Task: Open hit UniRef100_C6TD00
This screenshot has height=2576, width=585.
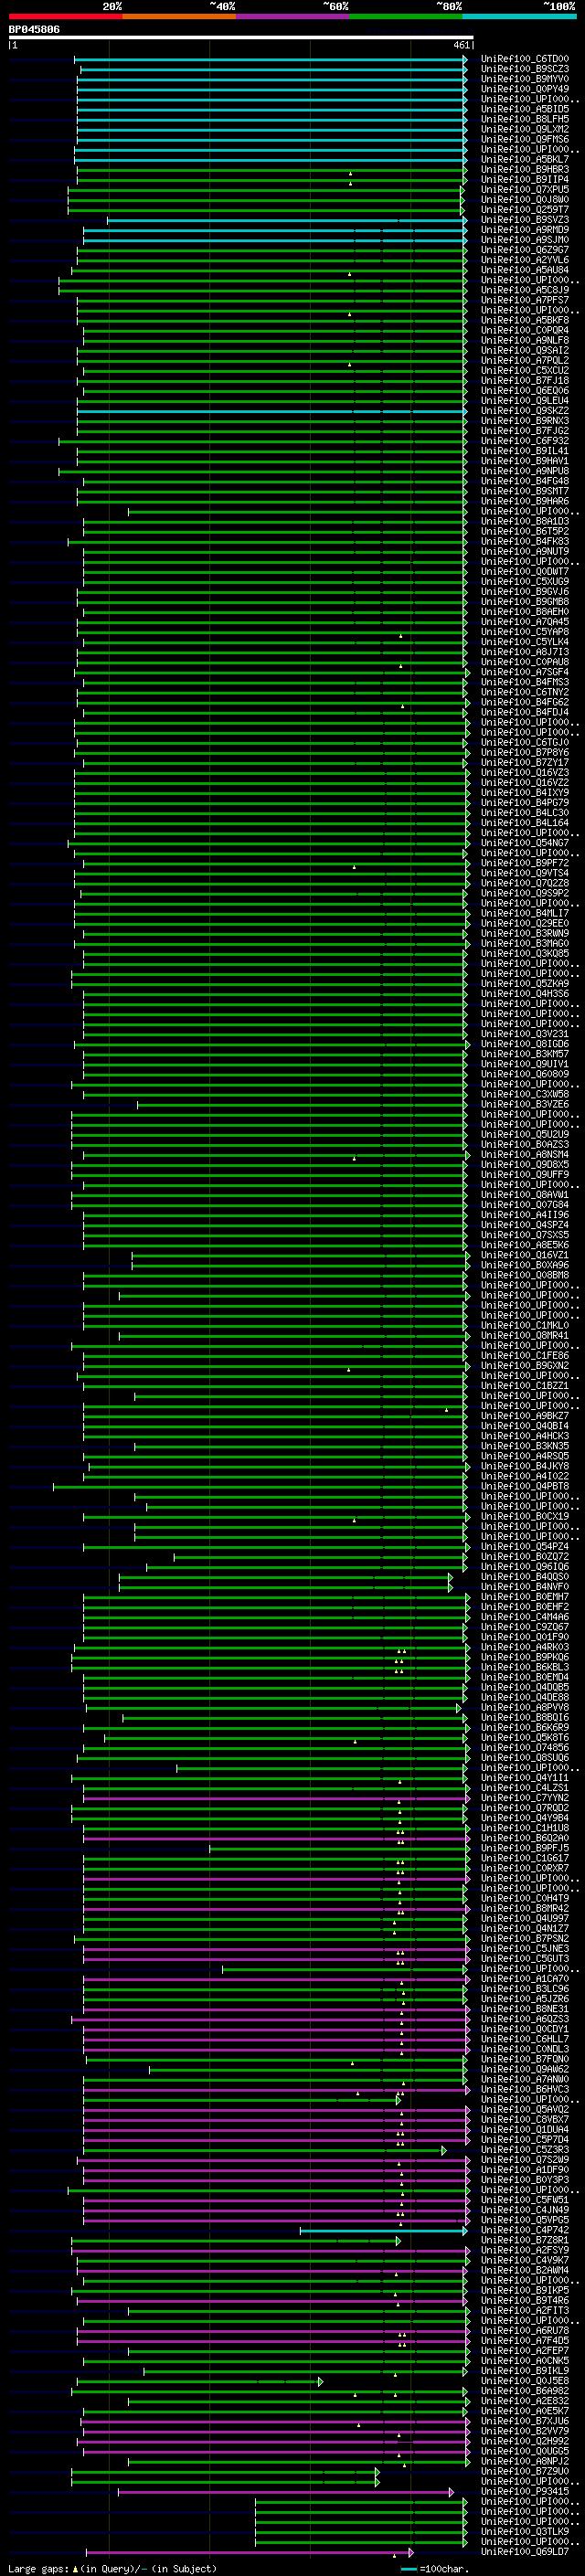Action: click(524, 59)
